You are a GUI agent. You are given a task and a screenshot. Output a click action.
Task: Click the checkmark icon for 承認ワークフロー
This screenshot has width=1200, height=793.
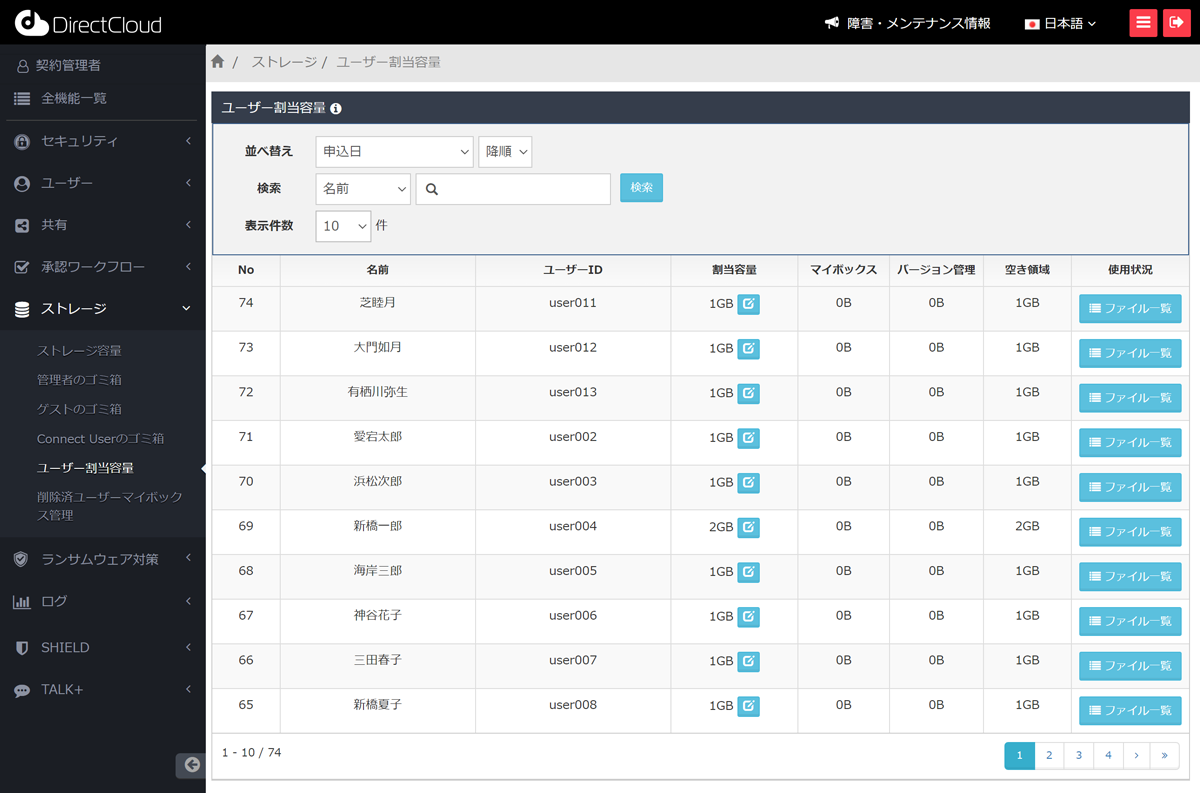pos(22,268)
